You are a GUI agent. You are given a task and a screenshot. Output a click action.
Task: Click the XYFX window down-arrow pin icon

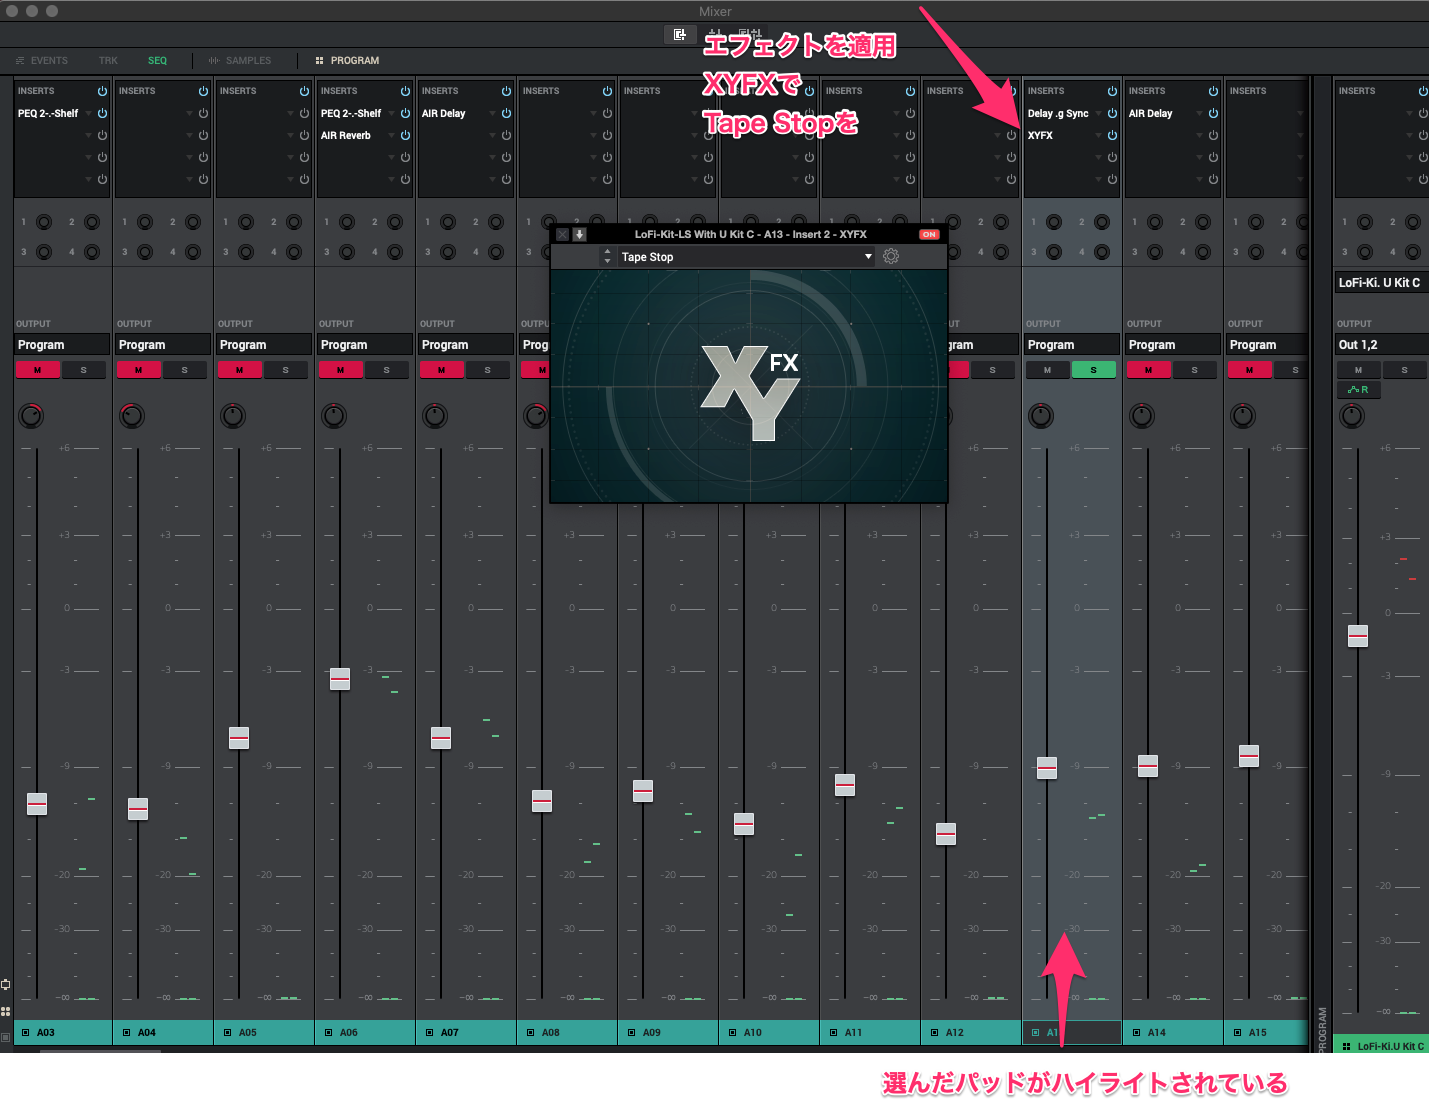[x=579, y=235]
